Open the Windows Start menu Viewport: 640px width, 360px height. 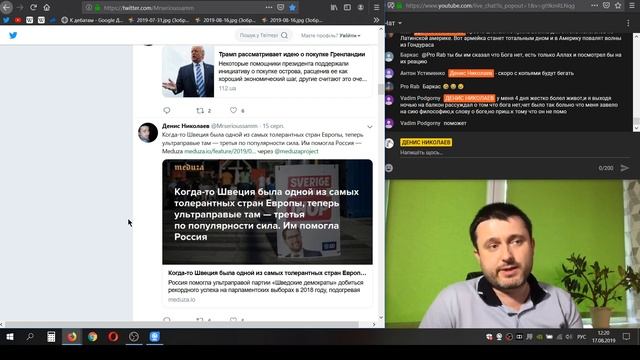pos(10,337)
